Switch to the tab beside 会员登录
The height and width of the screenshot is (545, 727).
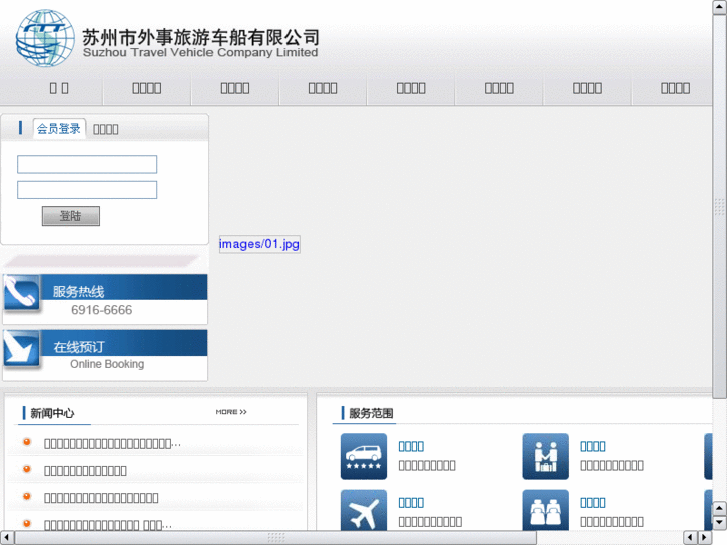coord(106,129)
